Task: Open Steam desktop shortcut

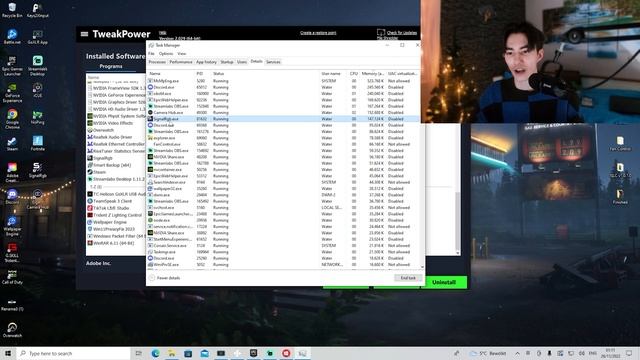Action: [12, 144]
